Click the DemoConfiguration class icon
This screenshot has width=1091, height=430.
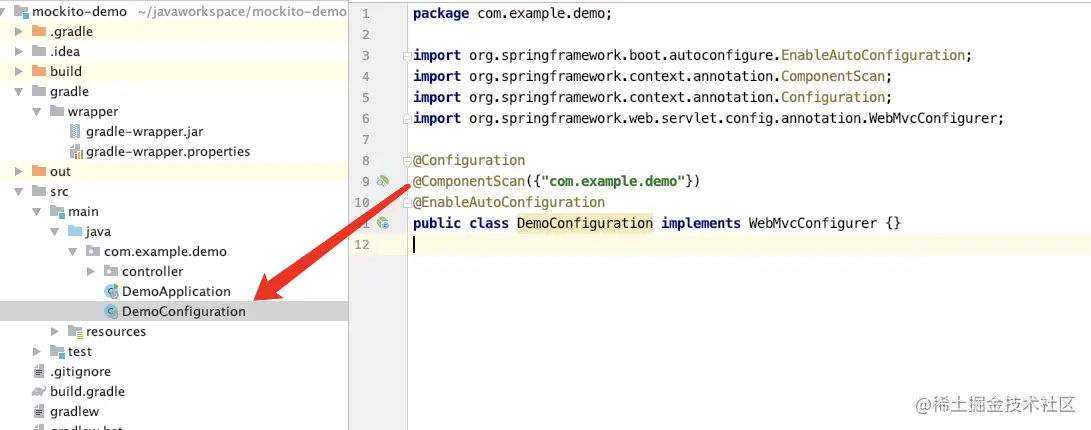point(111,312)
